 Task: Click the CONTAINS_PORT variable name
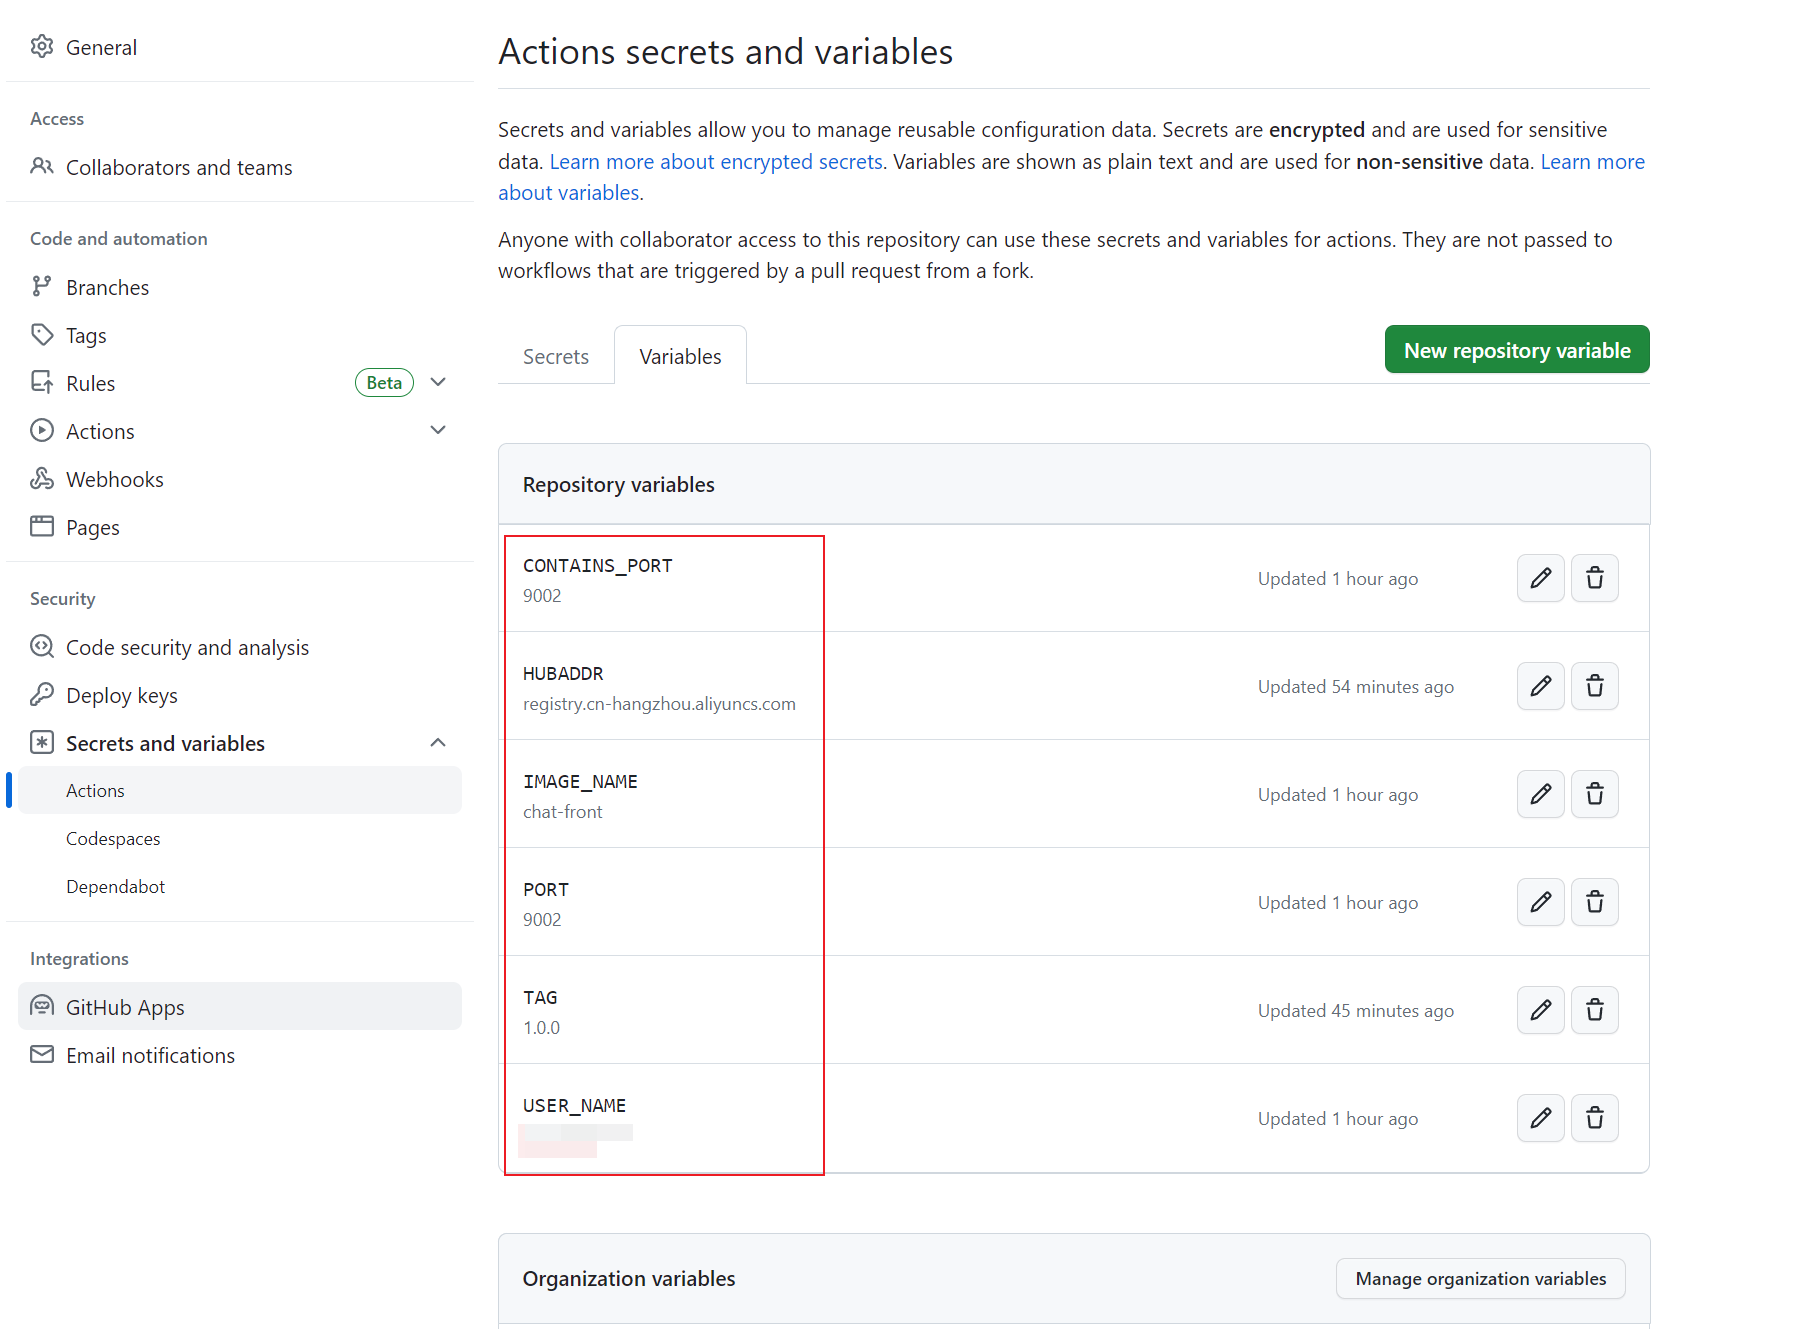coord(598,566)
